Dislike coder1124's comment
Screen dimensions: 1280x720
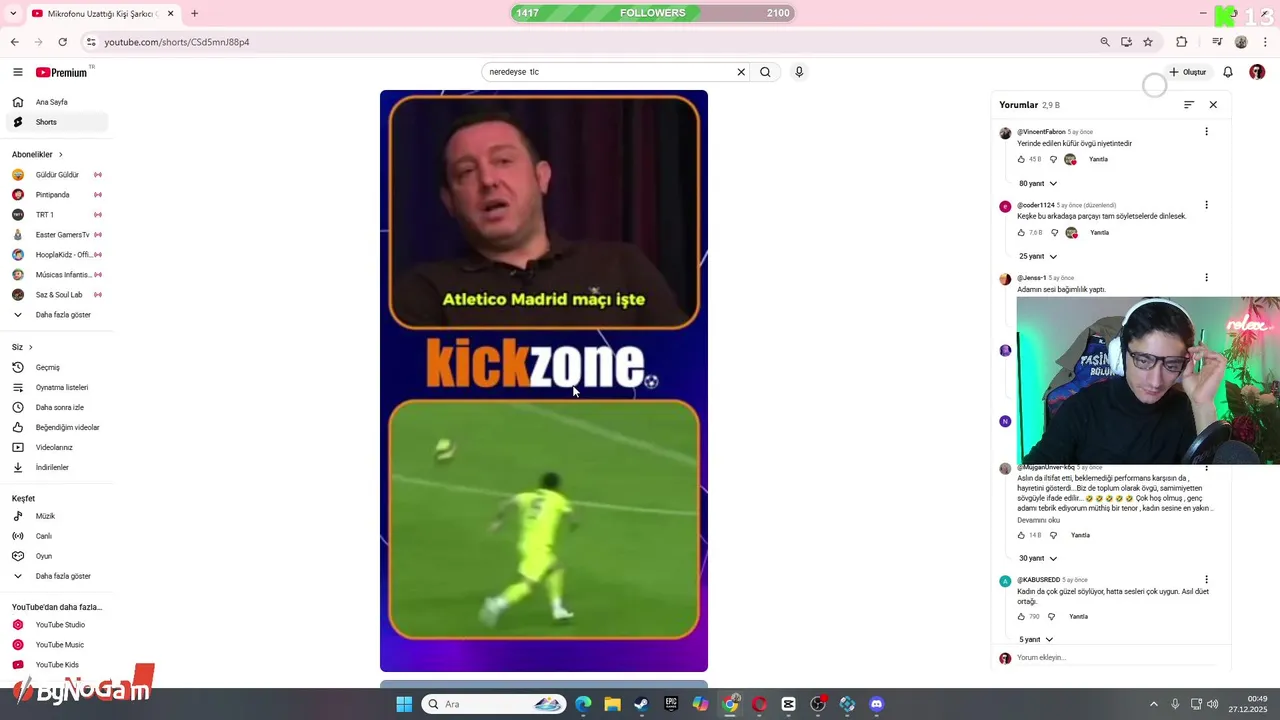pos(1054,233)
